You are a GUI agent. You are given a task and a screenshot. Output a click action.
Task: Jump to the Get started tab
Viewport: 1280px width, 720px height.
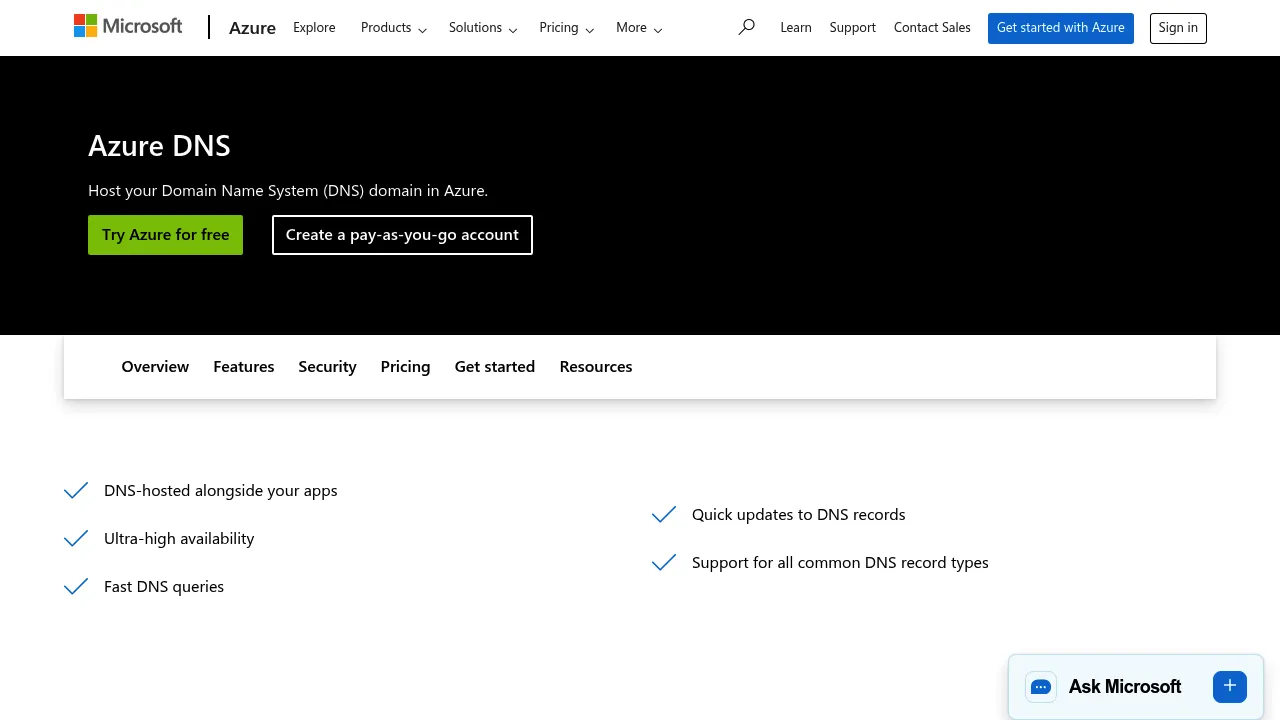pos(495,367)
